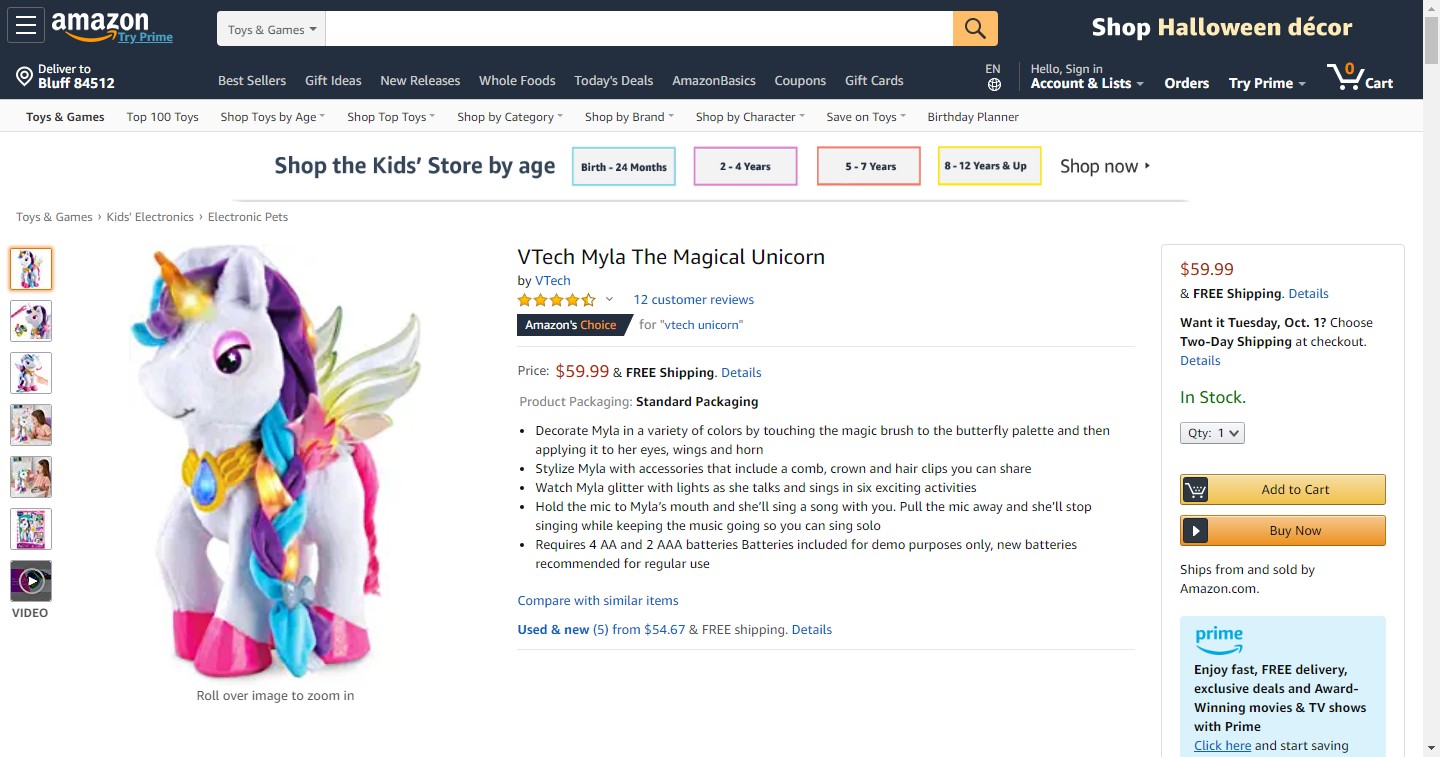Play the product video thumbnail
1440x757 pixels.
[x=31, y=581]
